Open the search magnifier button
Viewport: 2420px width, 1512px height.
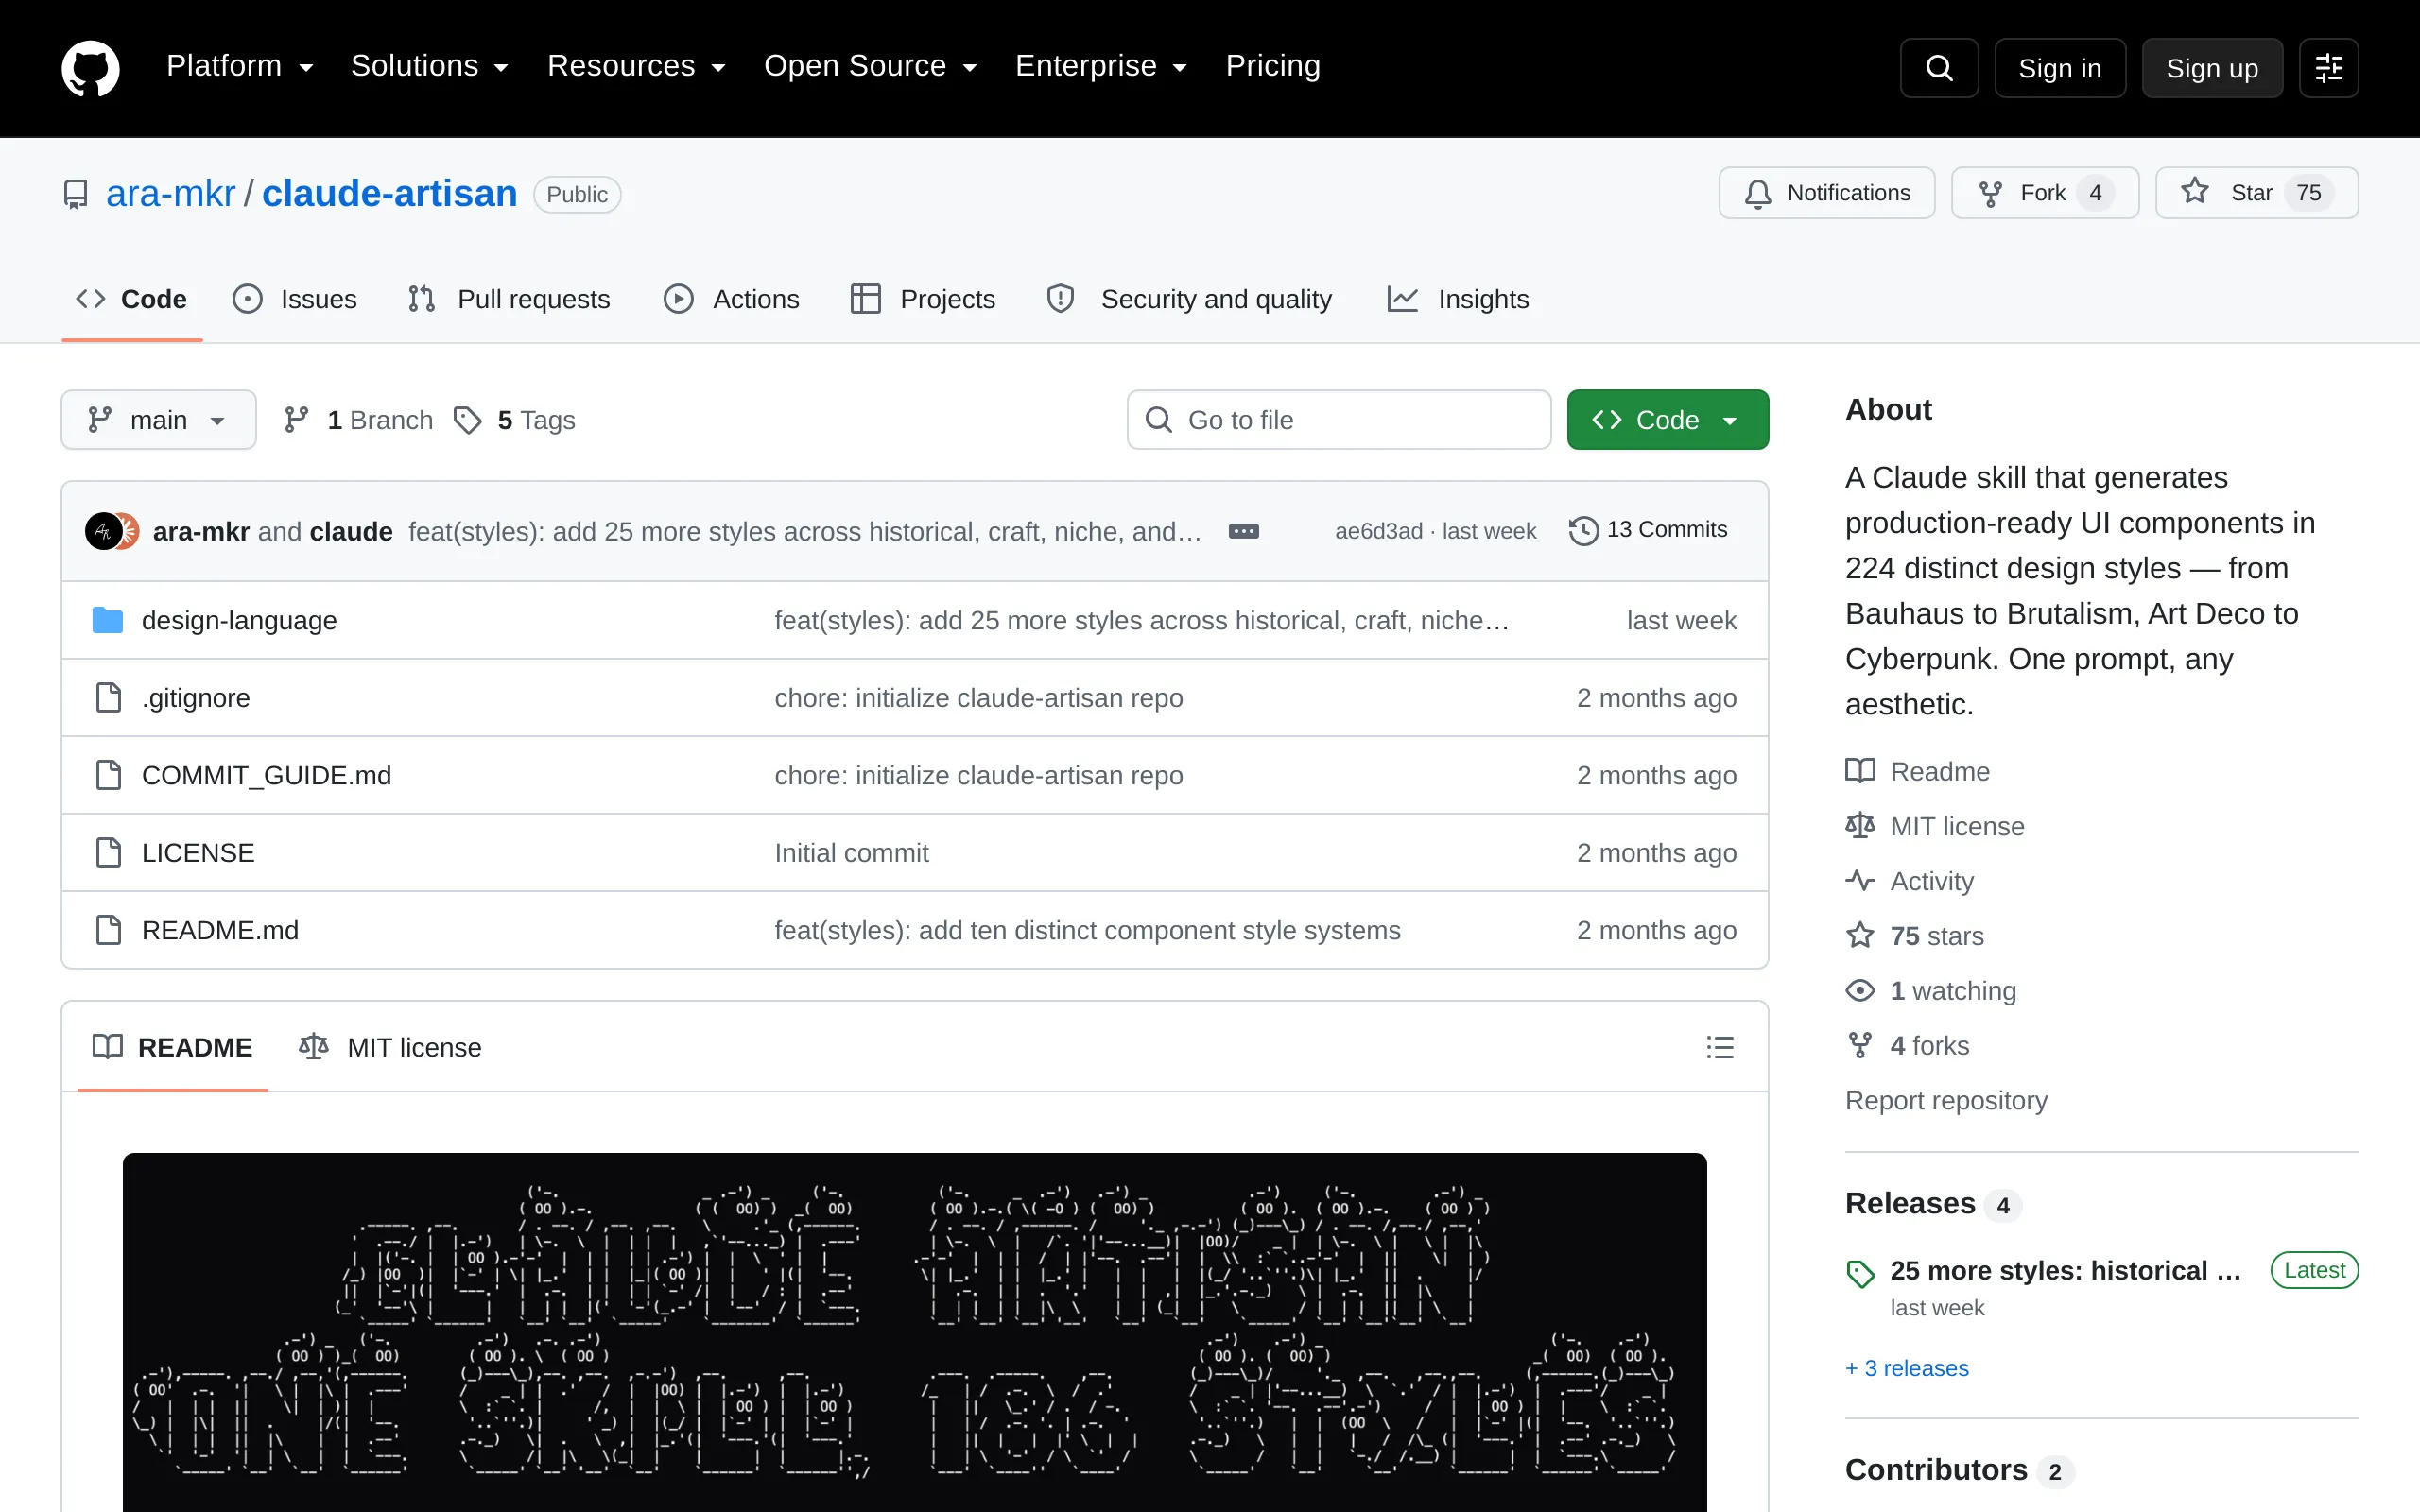1939,68
